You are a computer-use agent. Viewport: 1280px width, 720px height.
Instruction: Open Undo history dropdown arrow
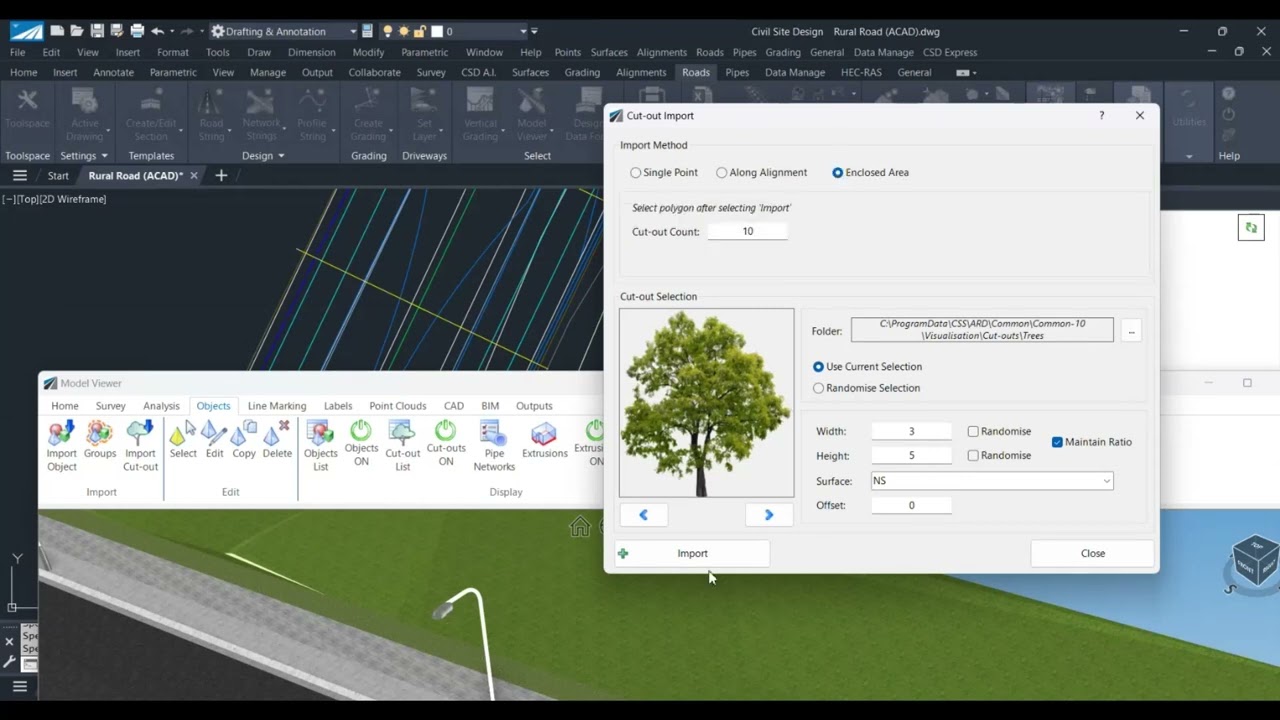pos(172,32)
